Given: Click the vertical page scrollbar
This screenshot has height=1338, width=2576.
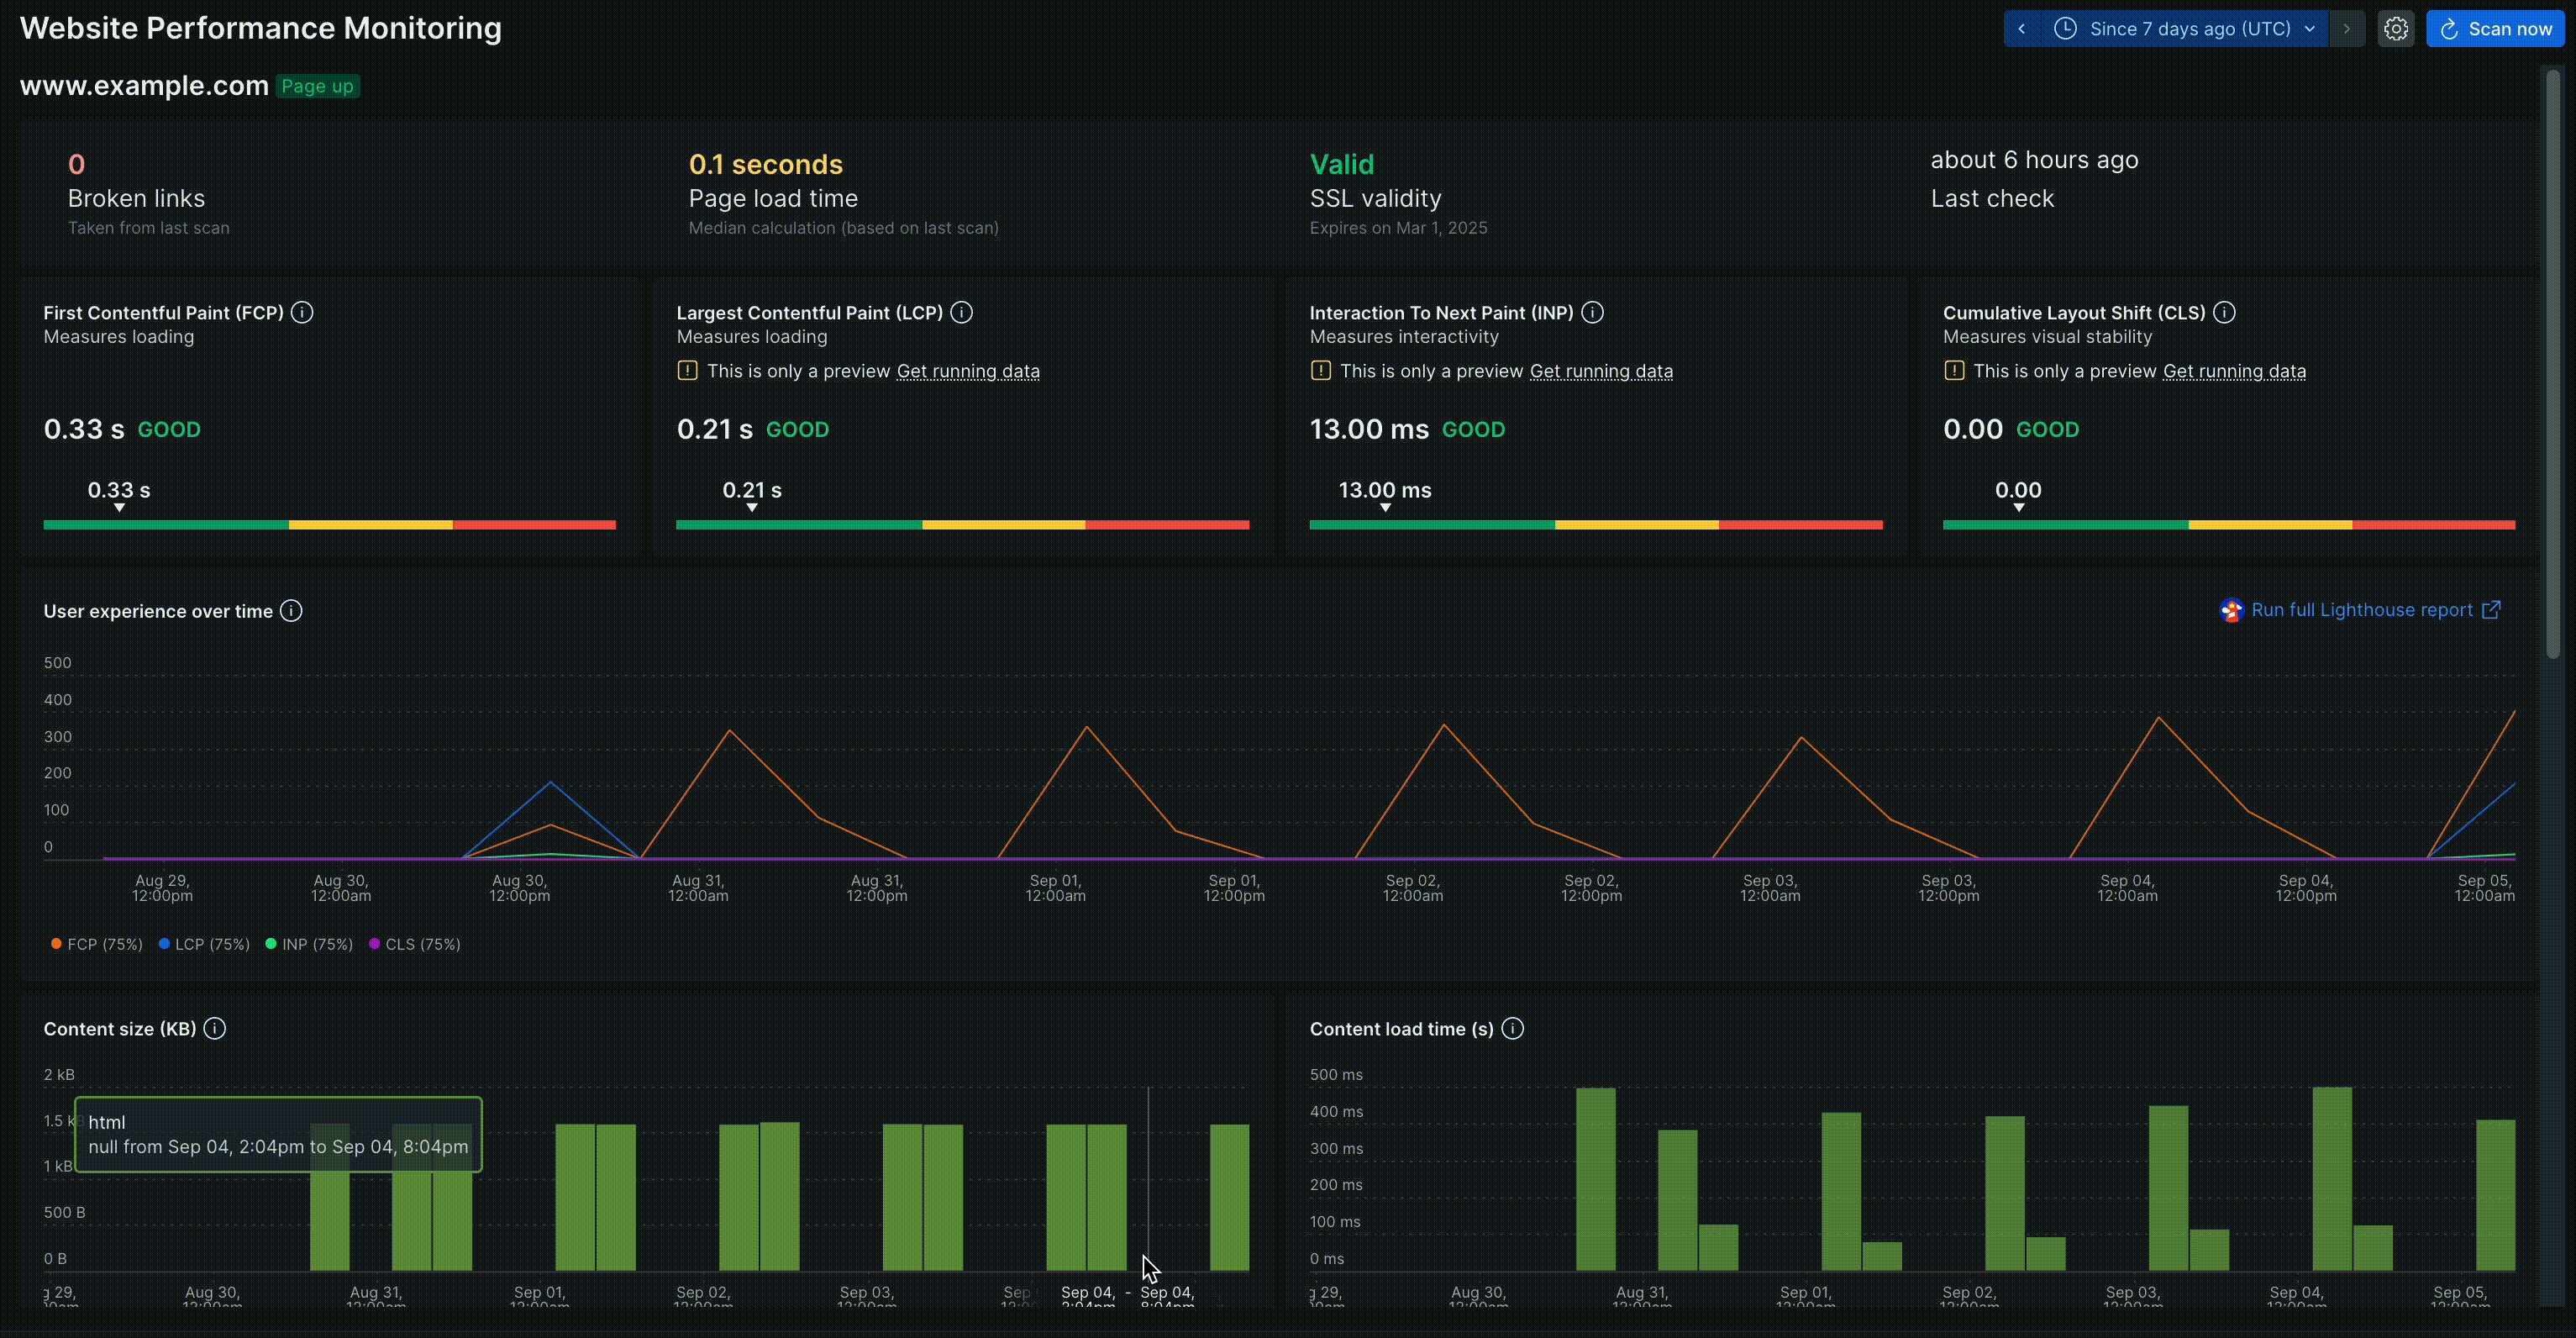Looking at the screenshot, I should [x=2552, y=364].
